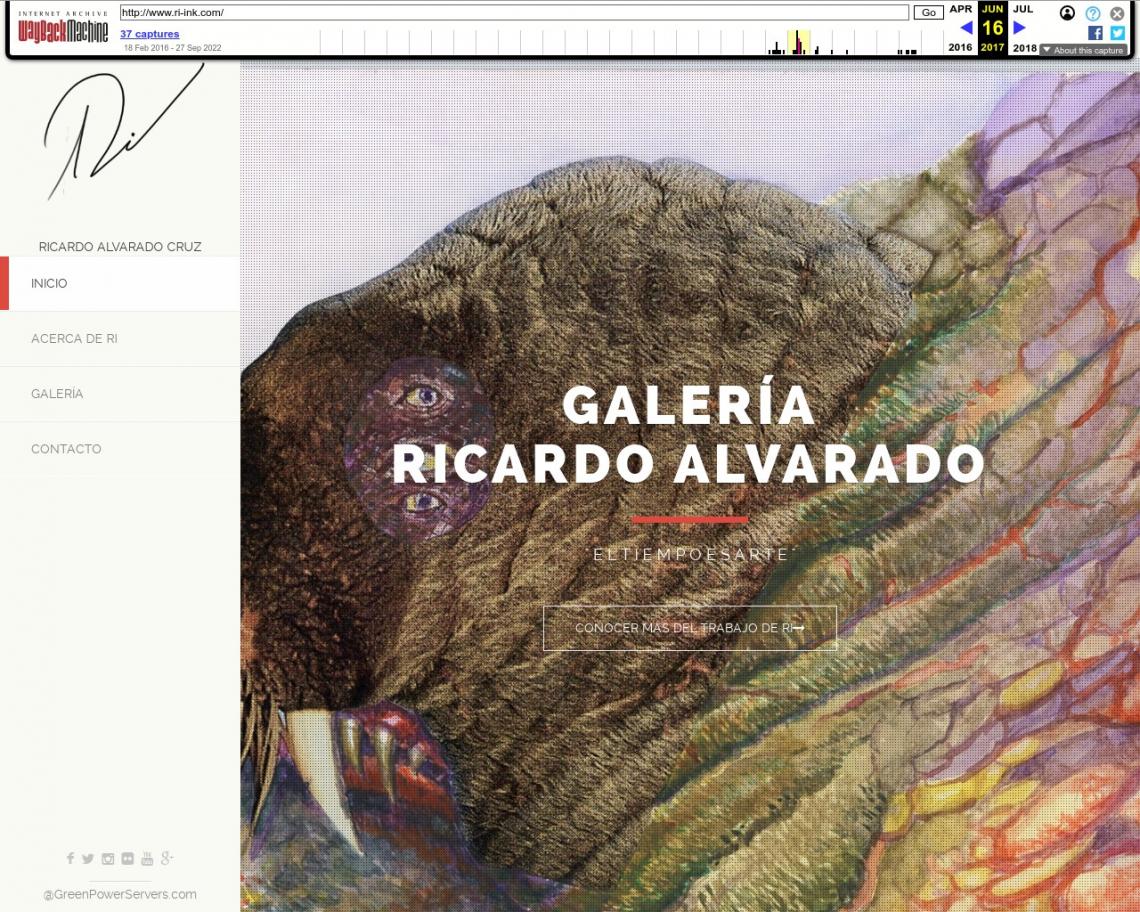This screenshot has height=912, width=1140.
Task: Click the Wayback URL input field
Action: [514, 12]
